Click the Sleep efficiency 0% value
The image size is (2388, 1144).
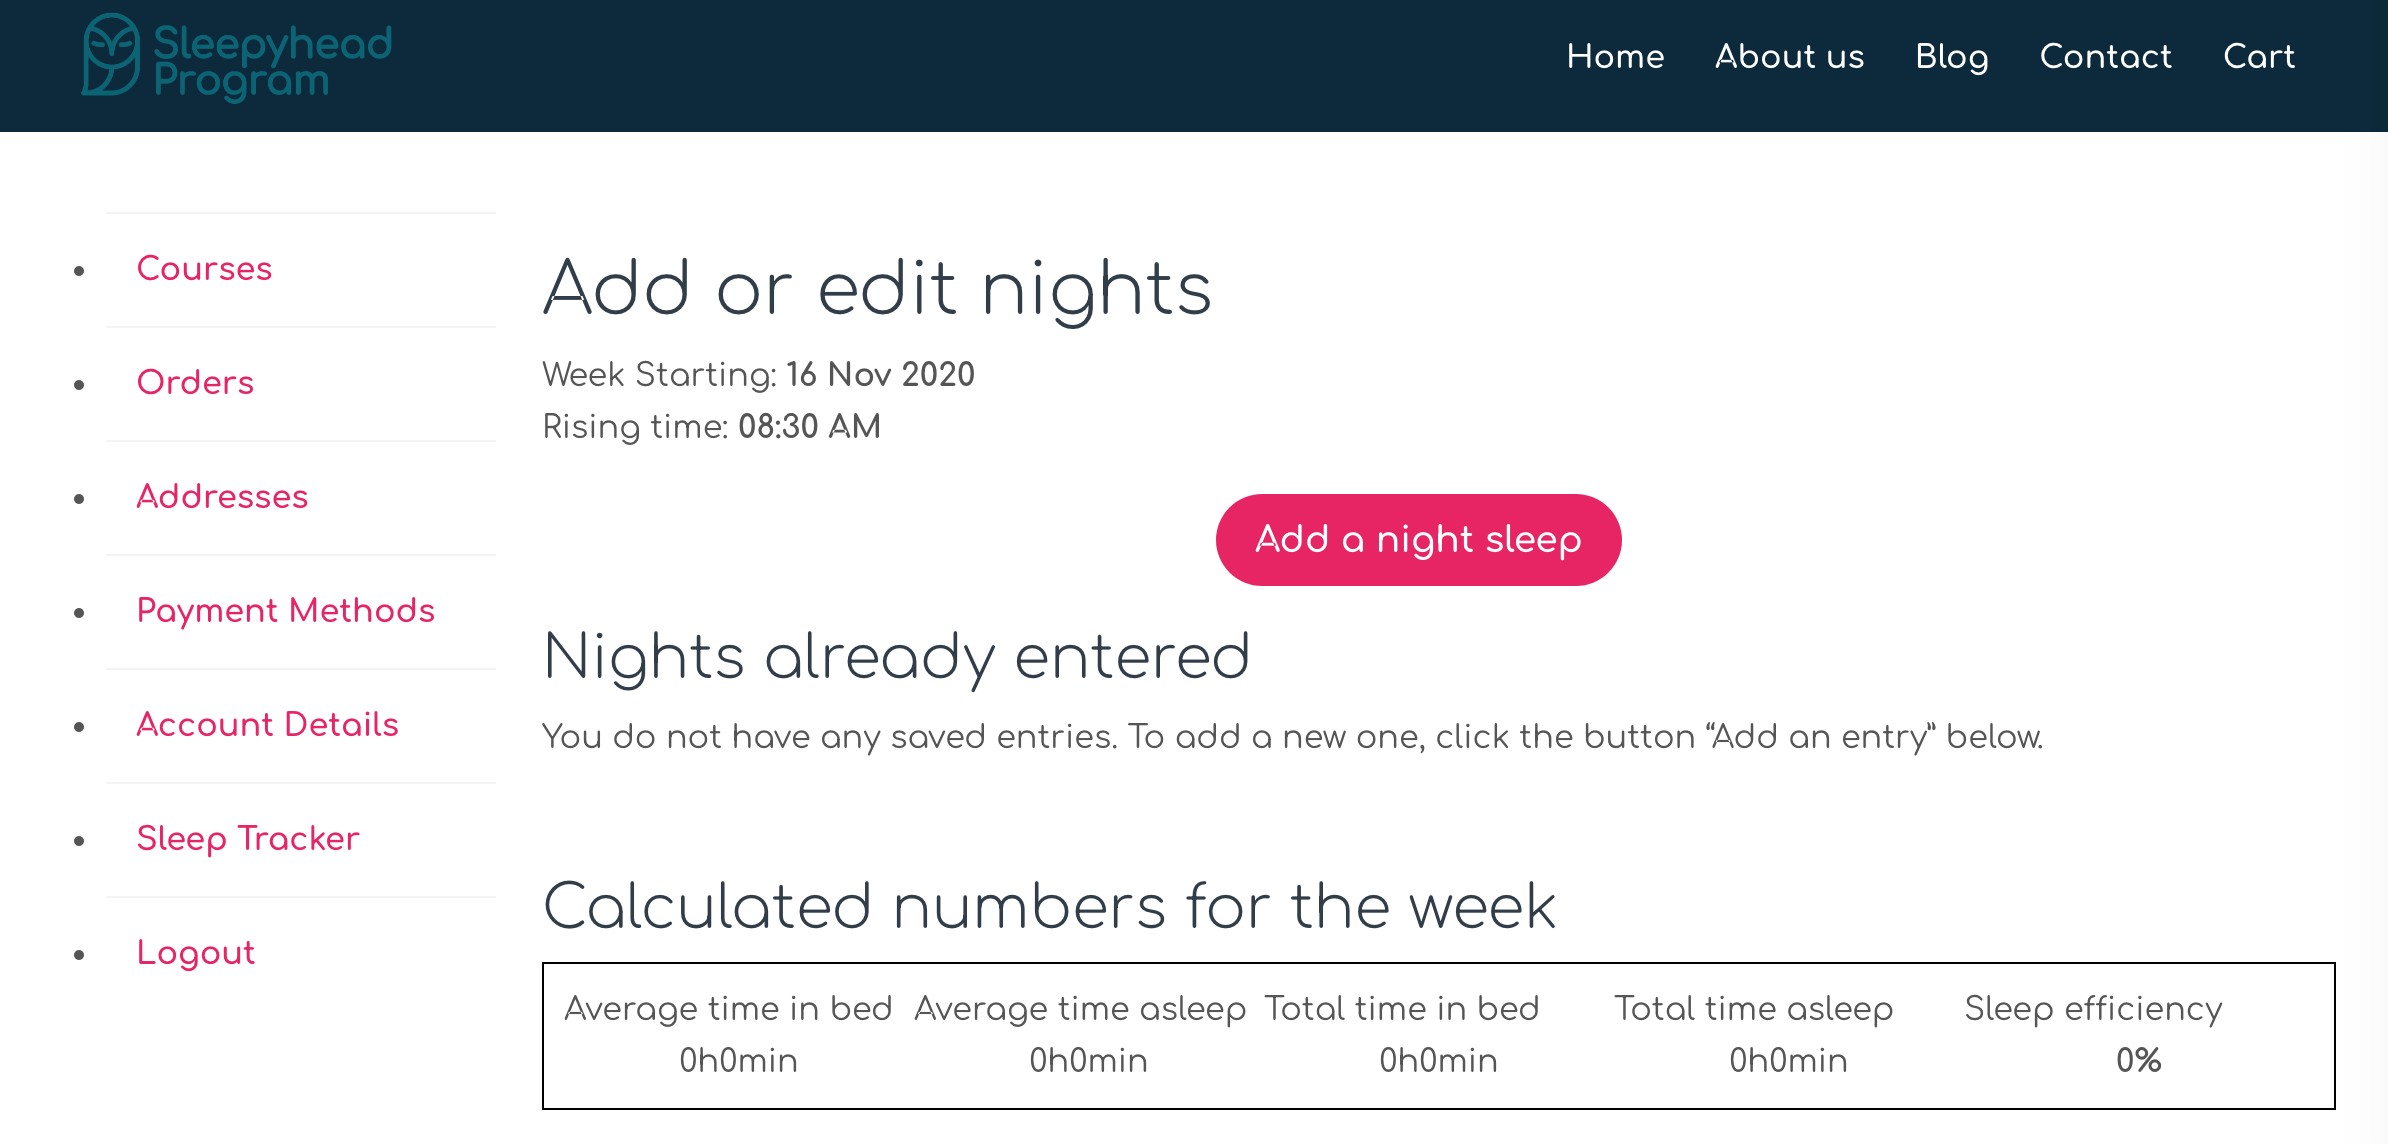2138,1060
